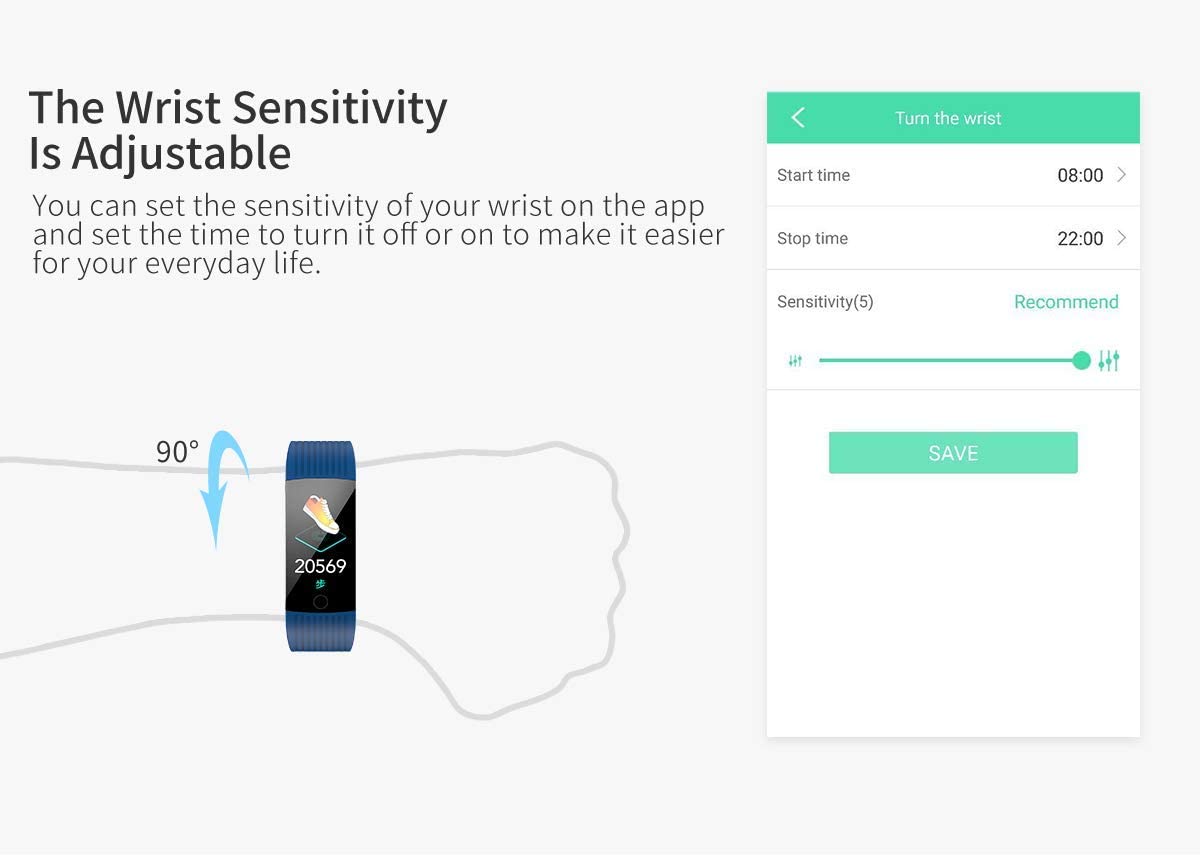Click the green steps glyph under 20569

coord(320,584)
